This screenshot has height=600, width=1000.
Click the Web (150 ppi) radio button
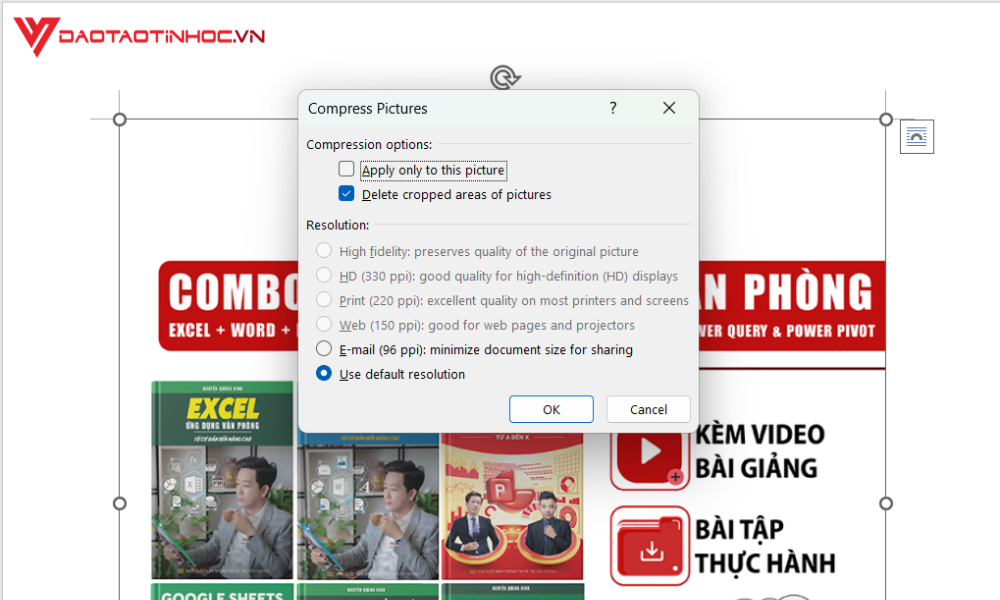[x=324, y=324]
